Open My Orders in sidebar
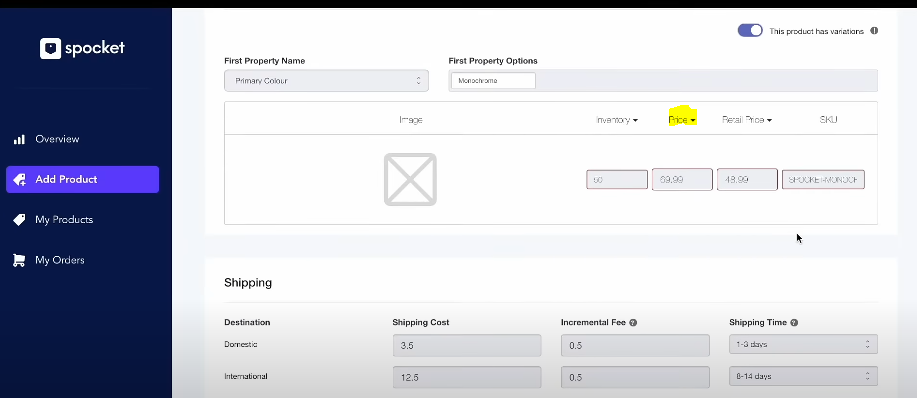917x398 pixels. 60,260
